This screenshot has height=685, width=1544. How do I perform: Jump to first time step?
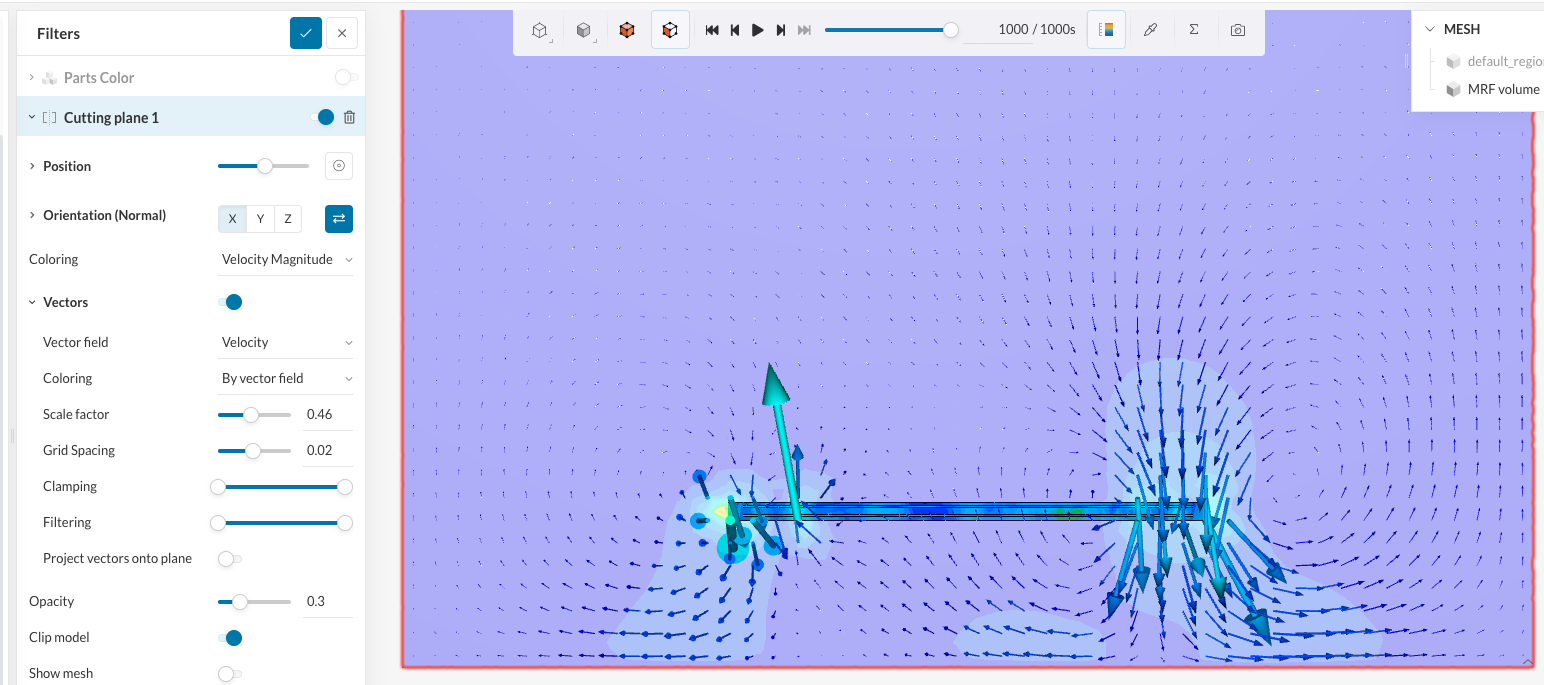pos(712,30)
